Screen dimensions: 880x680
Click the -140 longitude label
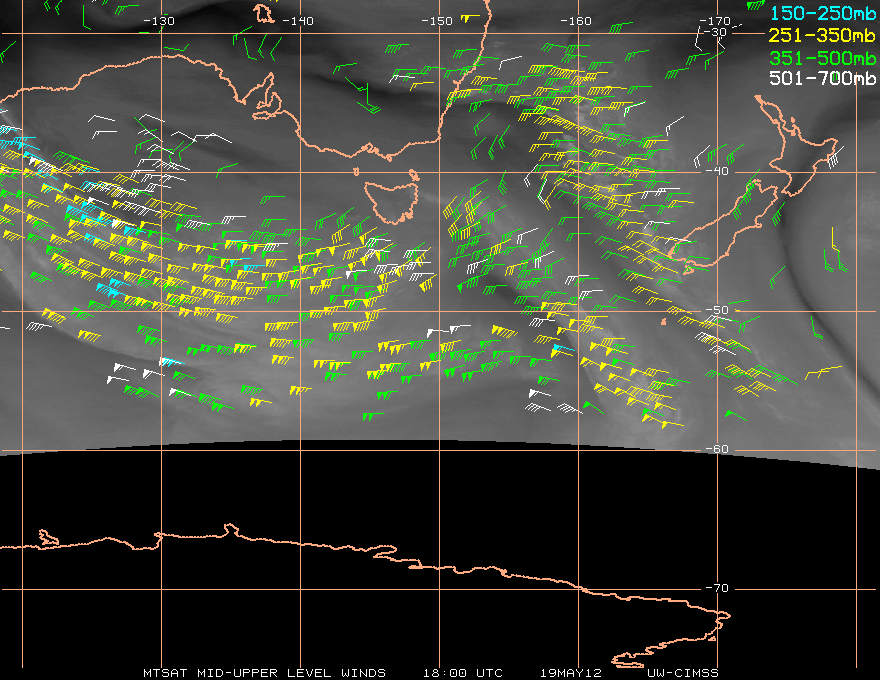pos(297,21)
